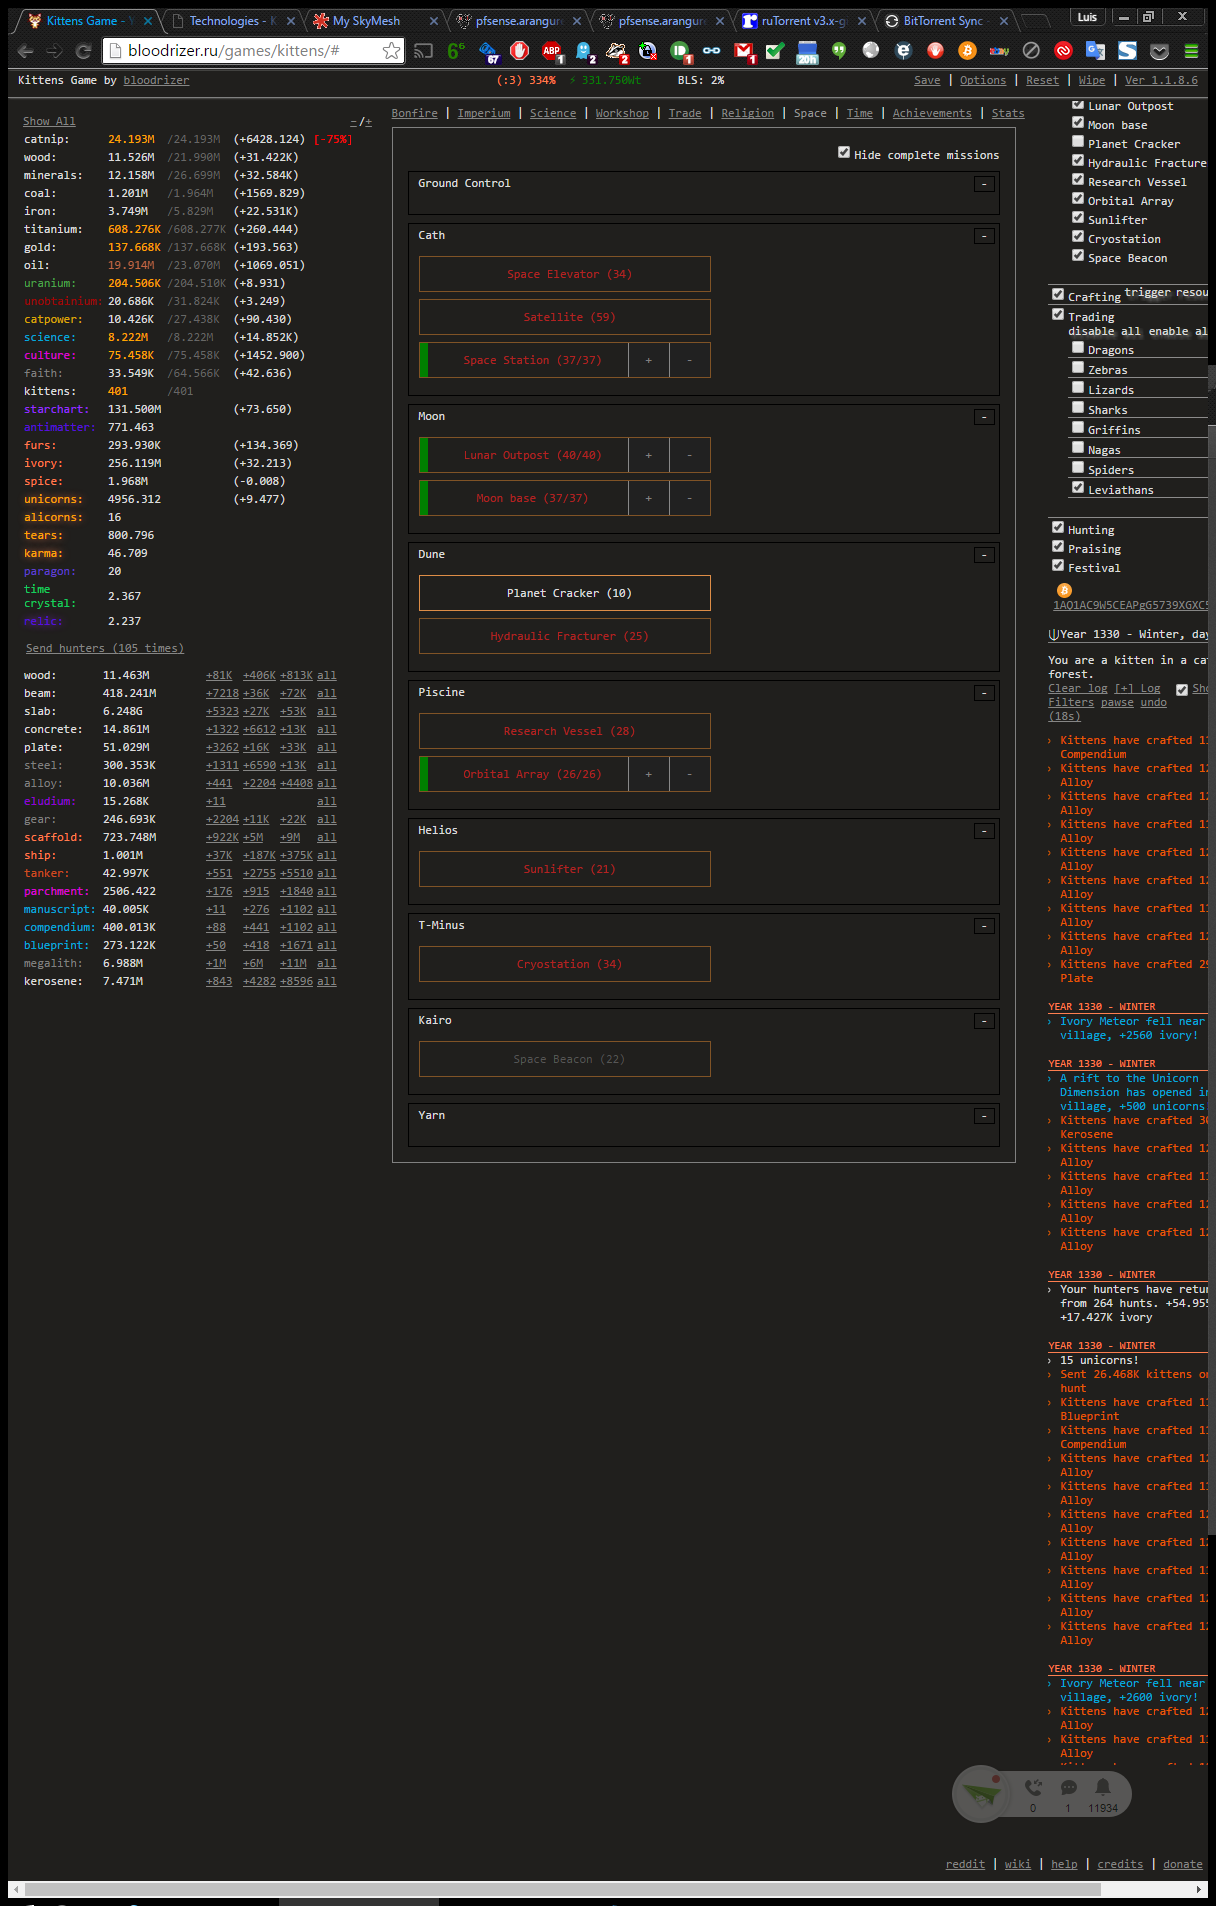The image size is (1216, 1906).
Task: Click Send hunters link
Action: click(104, 648)
